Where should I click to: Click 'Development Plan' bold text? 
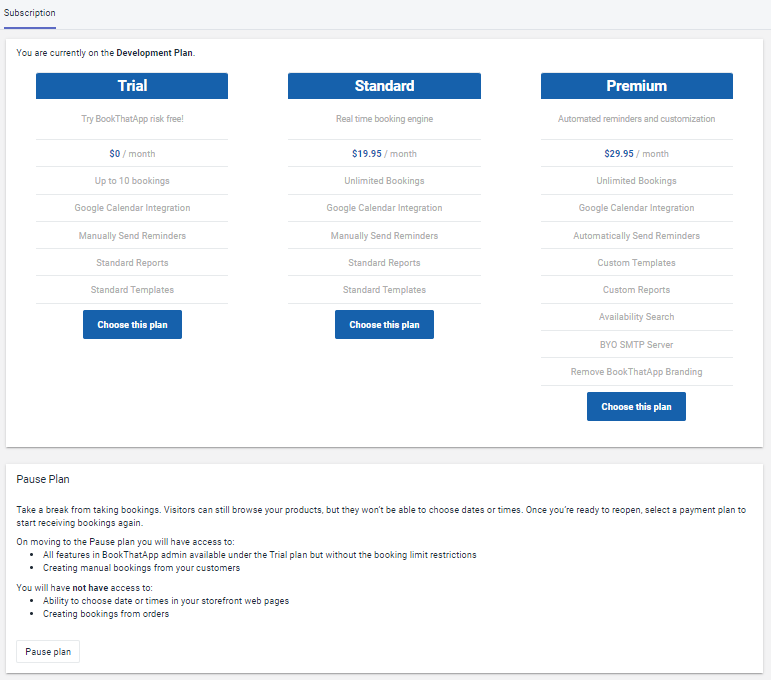click(154, 53)
